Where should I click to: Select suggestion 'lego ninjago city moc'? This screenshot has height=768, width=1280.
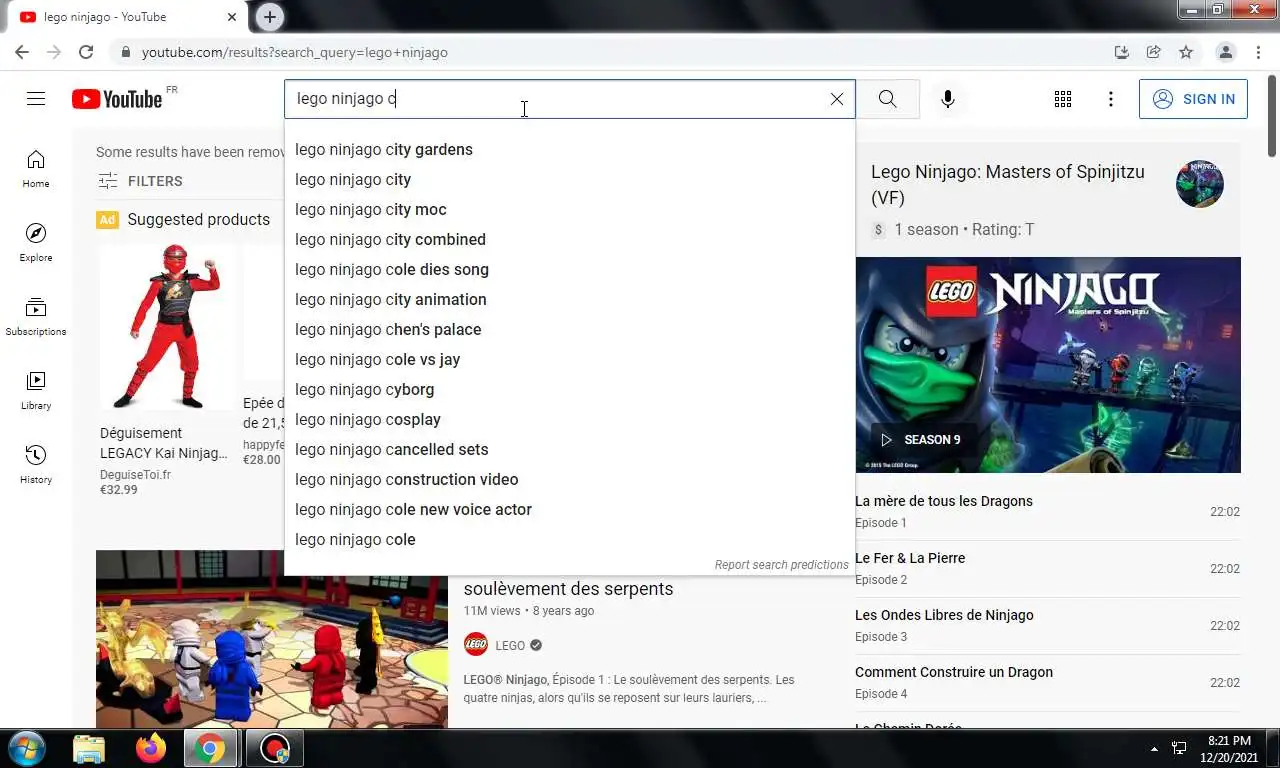570,210
